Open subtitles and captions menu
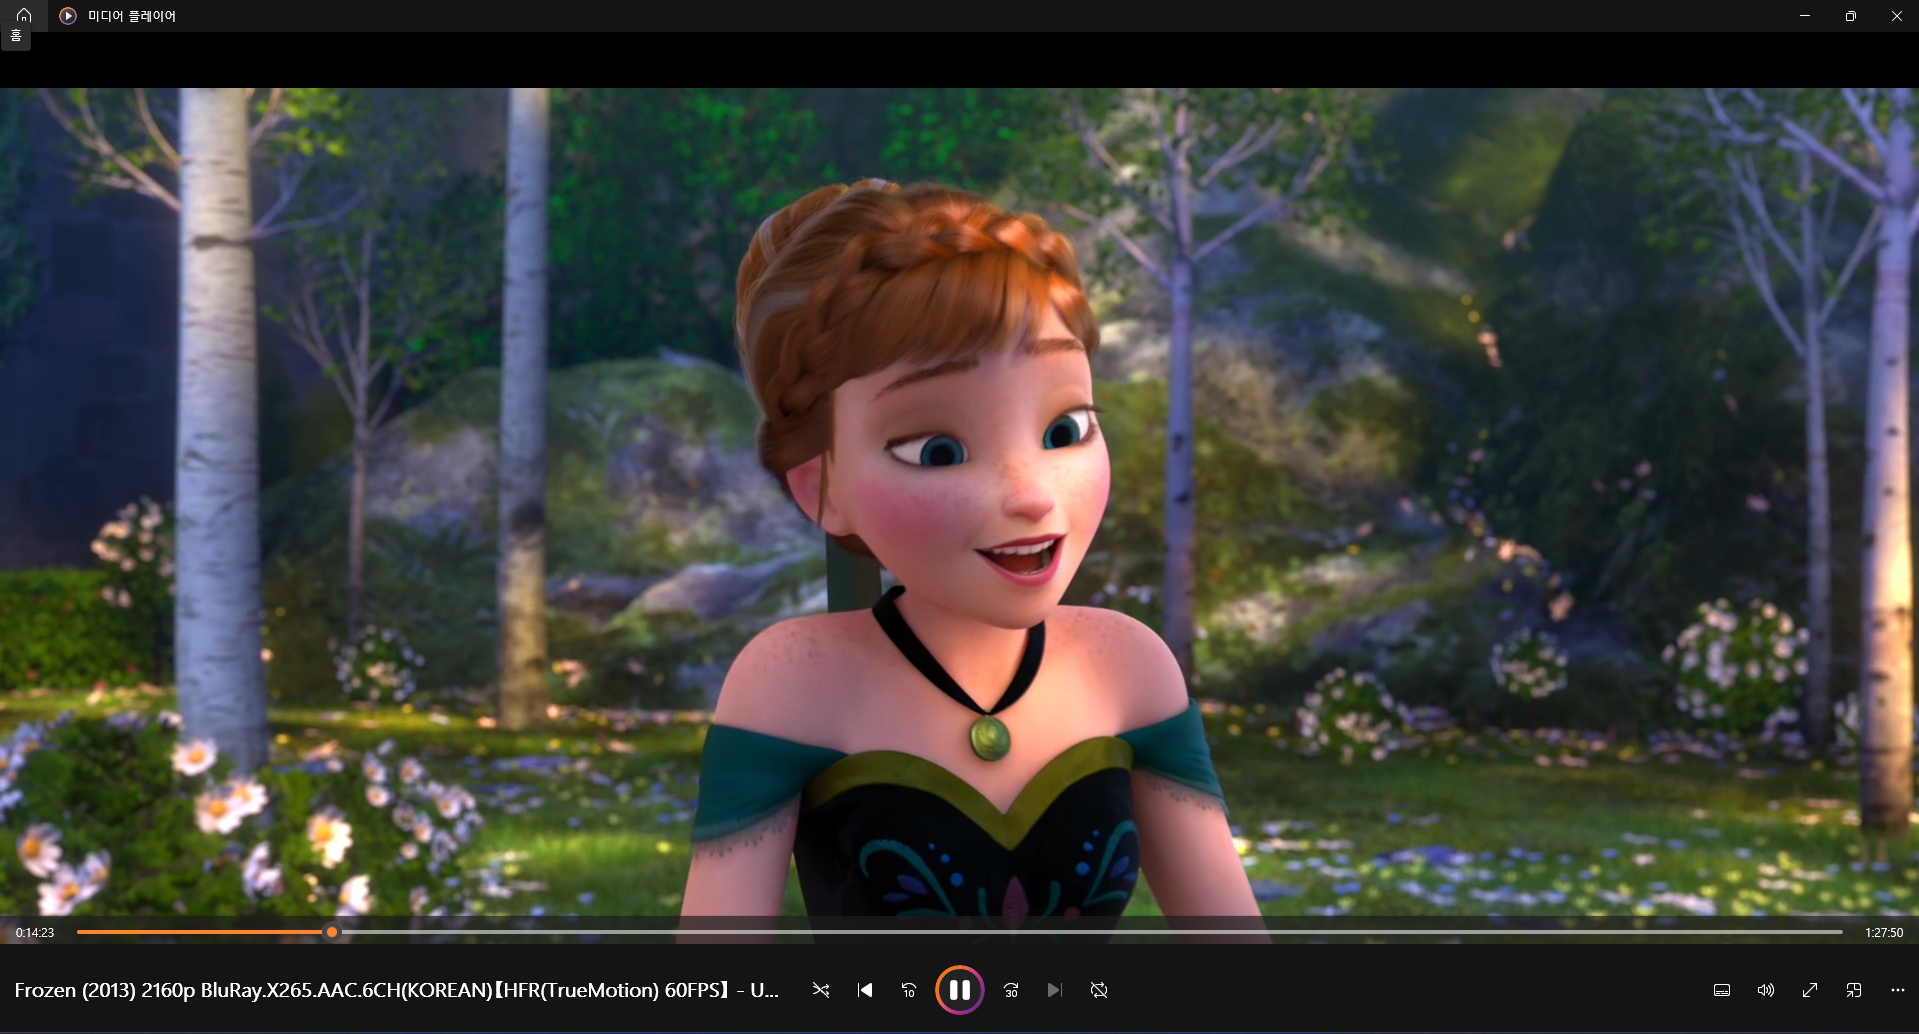The height and width of the screenshot is (1034, 1919). [1722, 990]
